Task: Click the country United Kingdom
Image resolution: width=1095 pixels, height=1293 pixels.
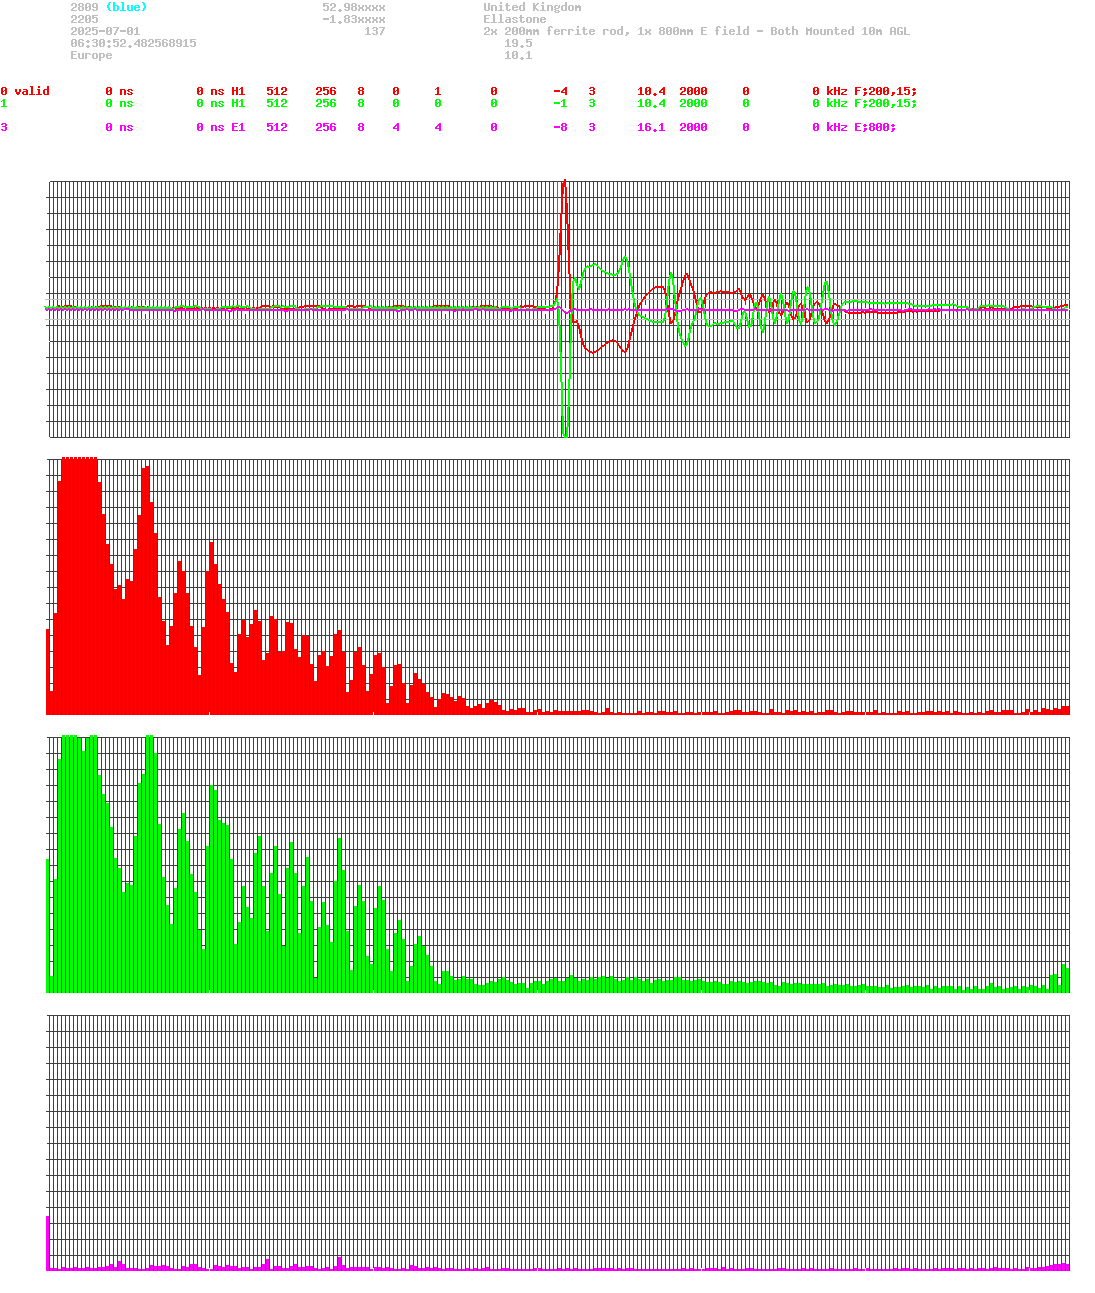Action: click(532, 7)
